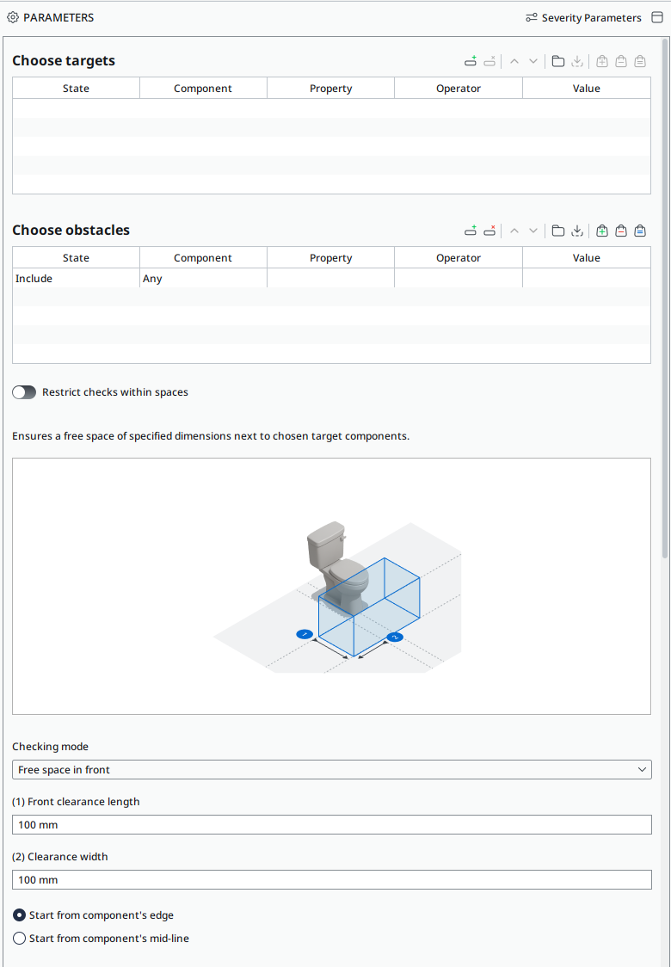Add a new row to Choose obstacles
672x968 pixels.
470,230
